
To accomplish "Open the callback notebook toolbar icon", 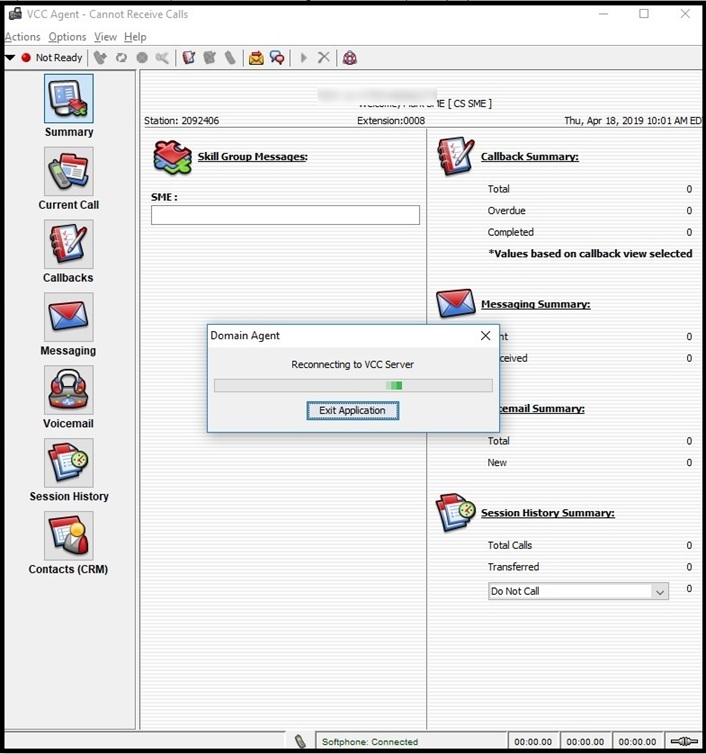I will click(189, 58).
